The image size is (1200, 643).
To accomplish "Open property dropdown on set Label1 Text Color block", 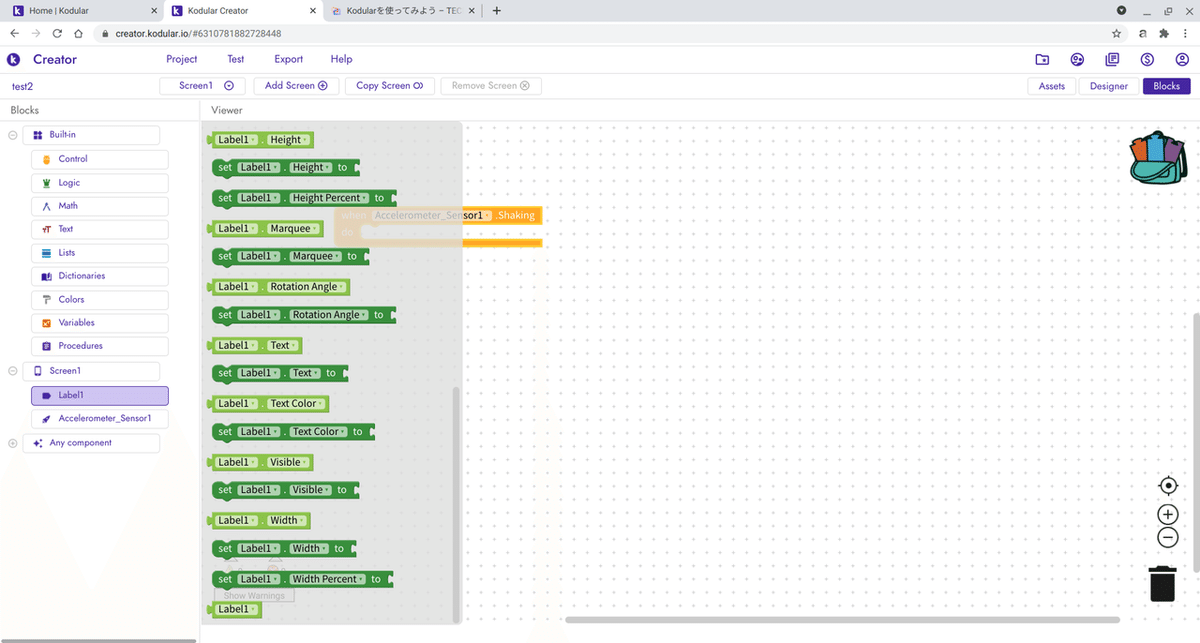I will pyautogui.click(x=316, y=432).
